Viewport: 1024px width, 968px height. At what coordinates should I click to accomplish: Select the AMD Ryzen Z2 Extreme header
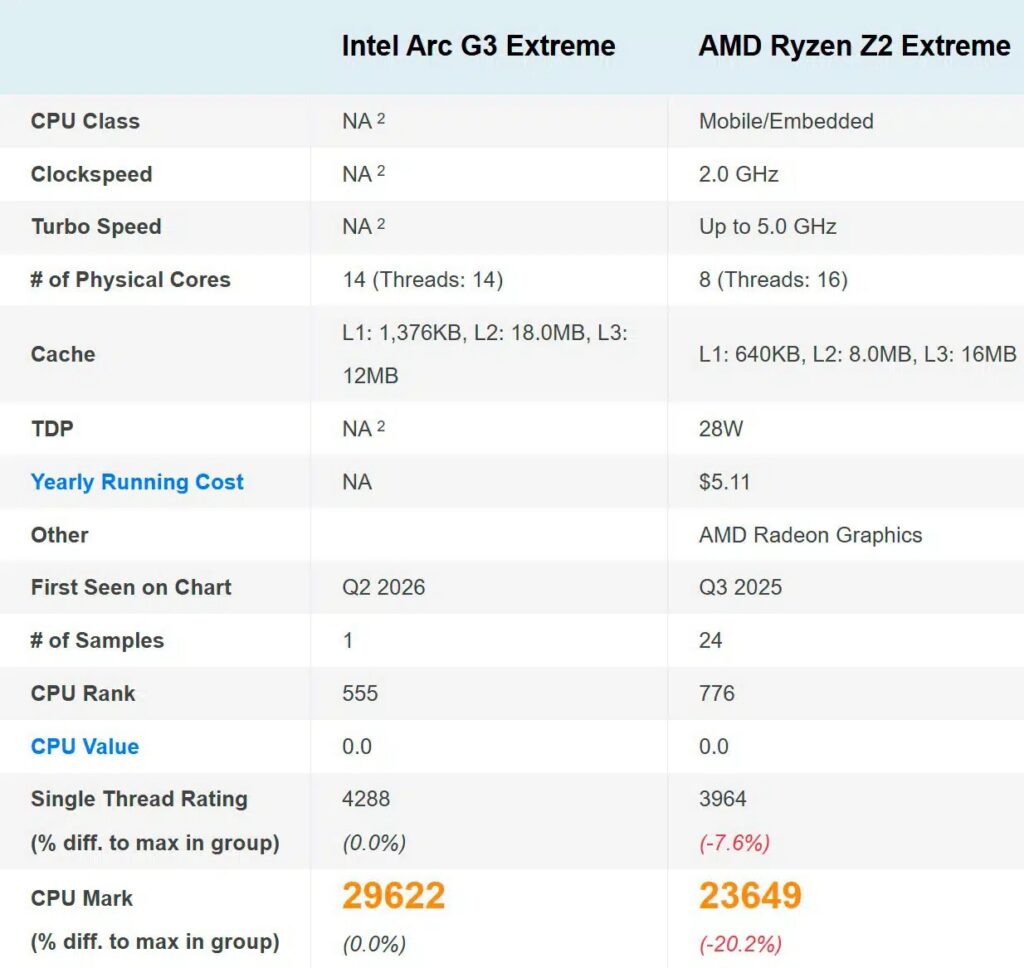[x=855, y=46]
